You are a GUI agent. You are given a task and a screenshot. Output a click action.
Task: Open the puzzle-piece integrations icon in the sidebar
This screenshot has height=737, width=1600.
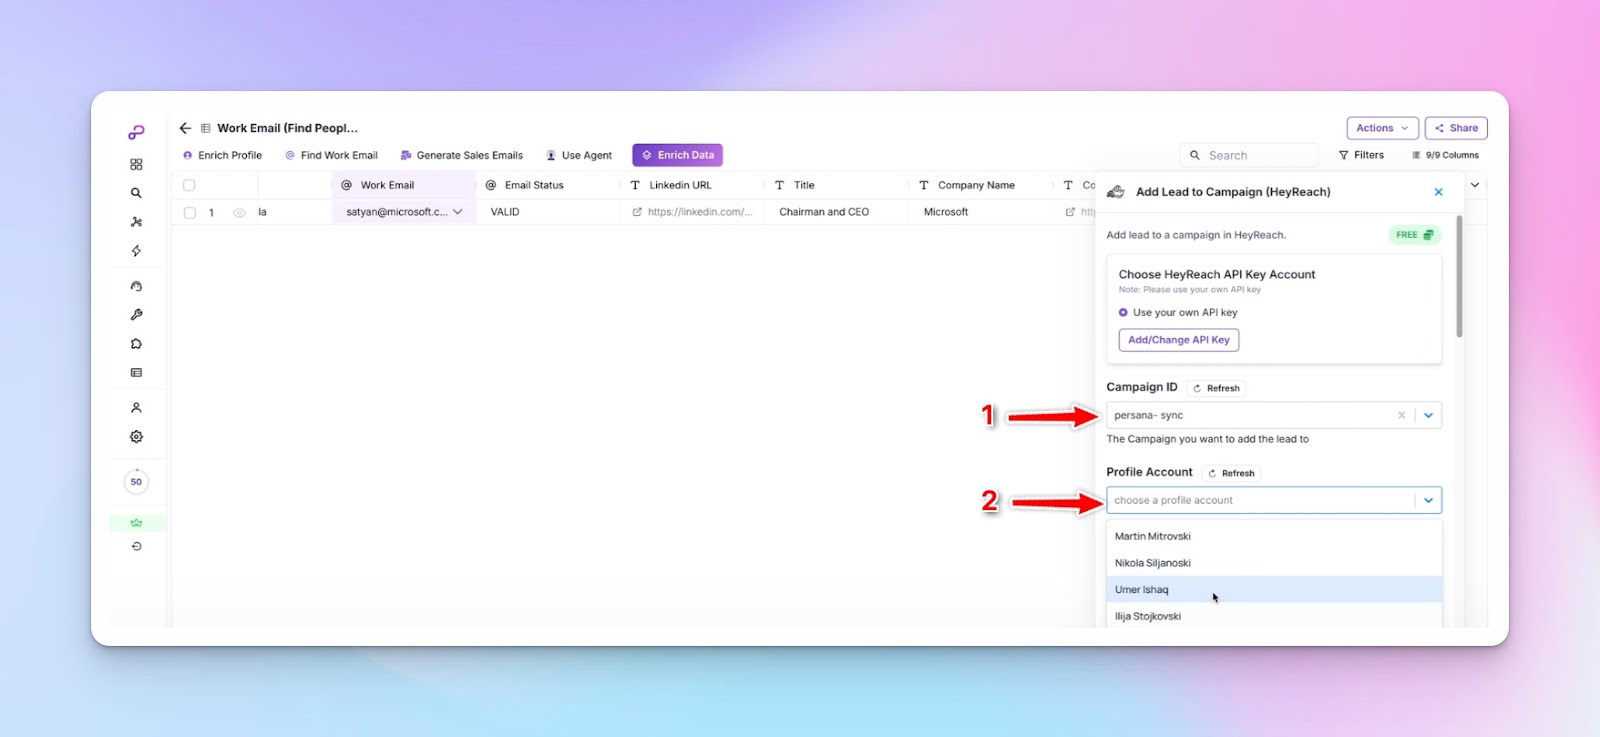tap(136, 344)
